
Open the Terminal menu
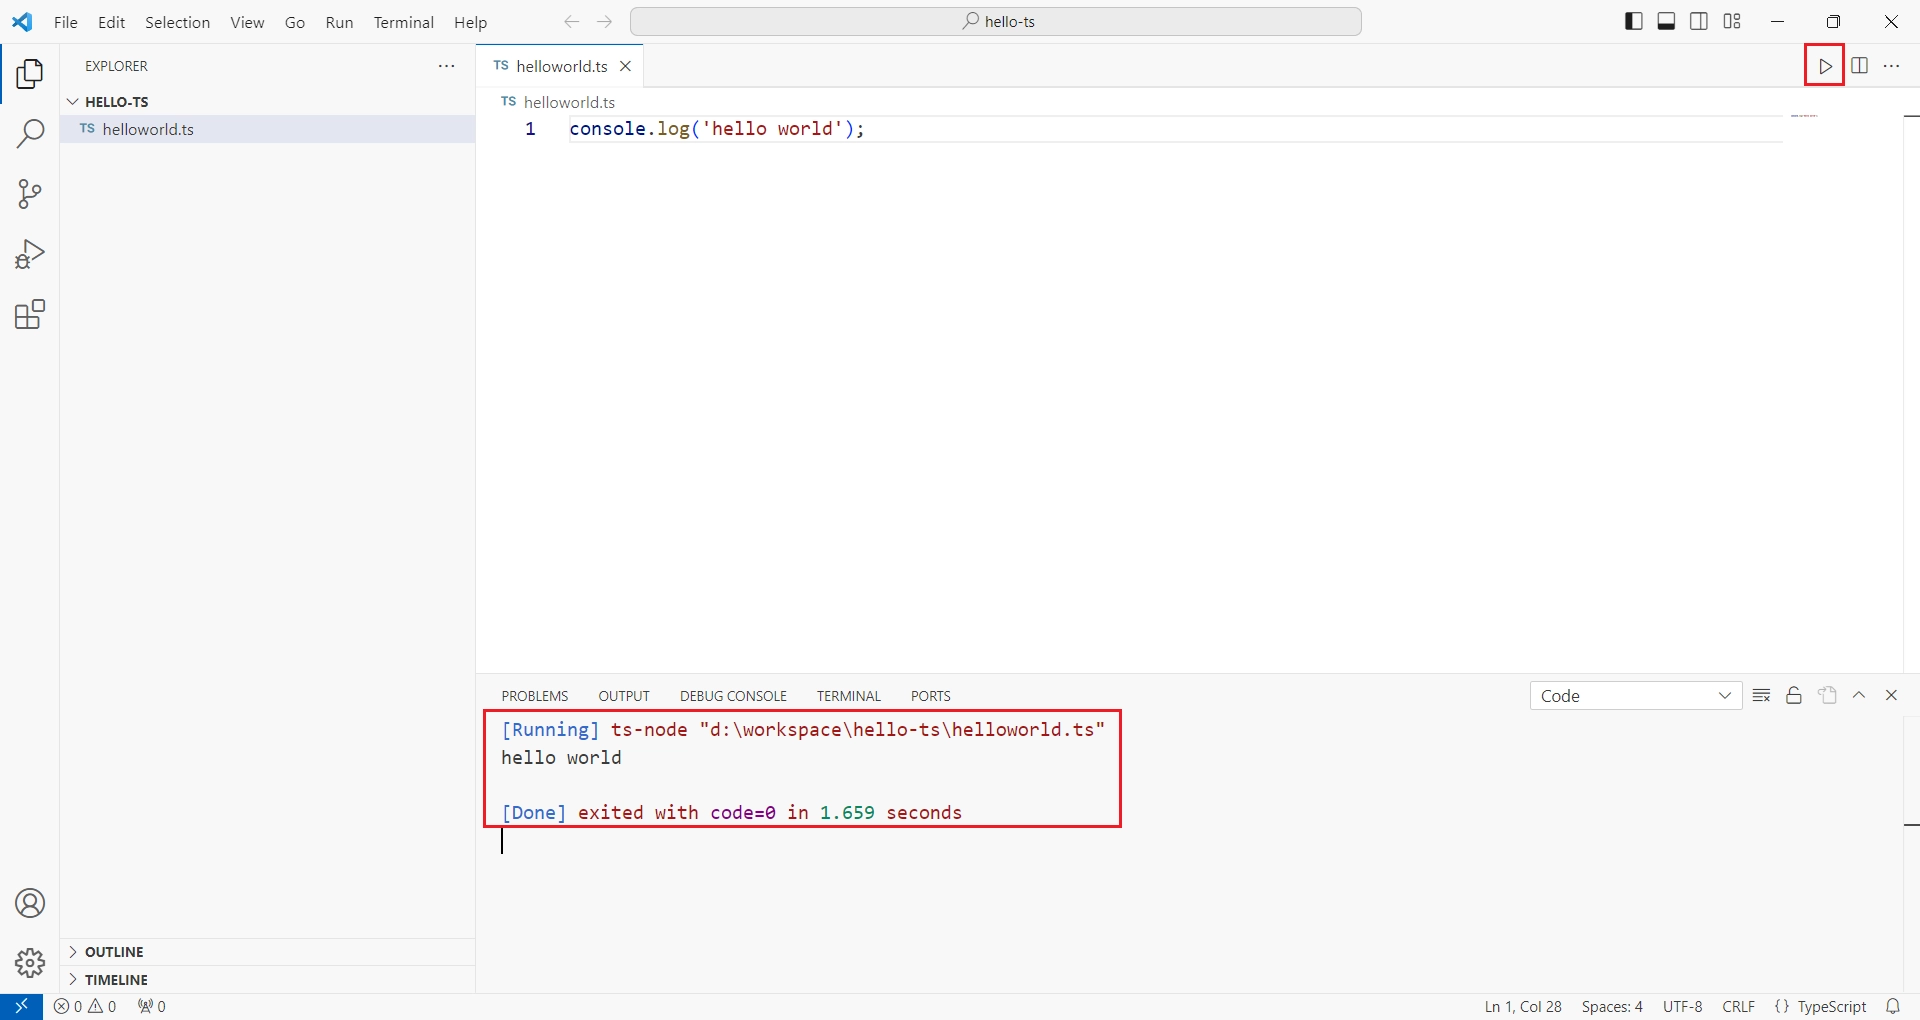[x=403, y=22]
